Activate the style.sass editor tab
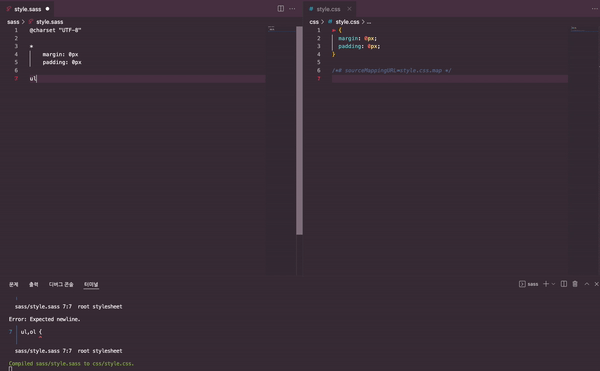 click(28, 9)
